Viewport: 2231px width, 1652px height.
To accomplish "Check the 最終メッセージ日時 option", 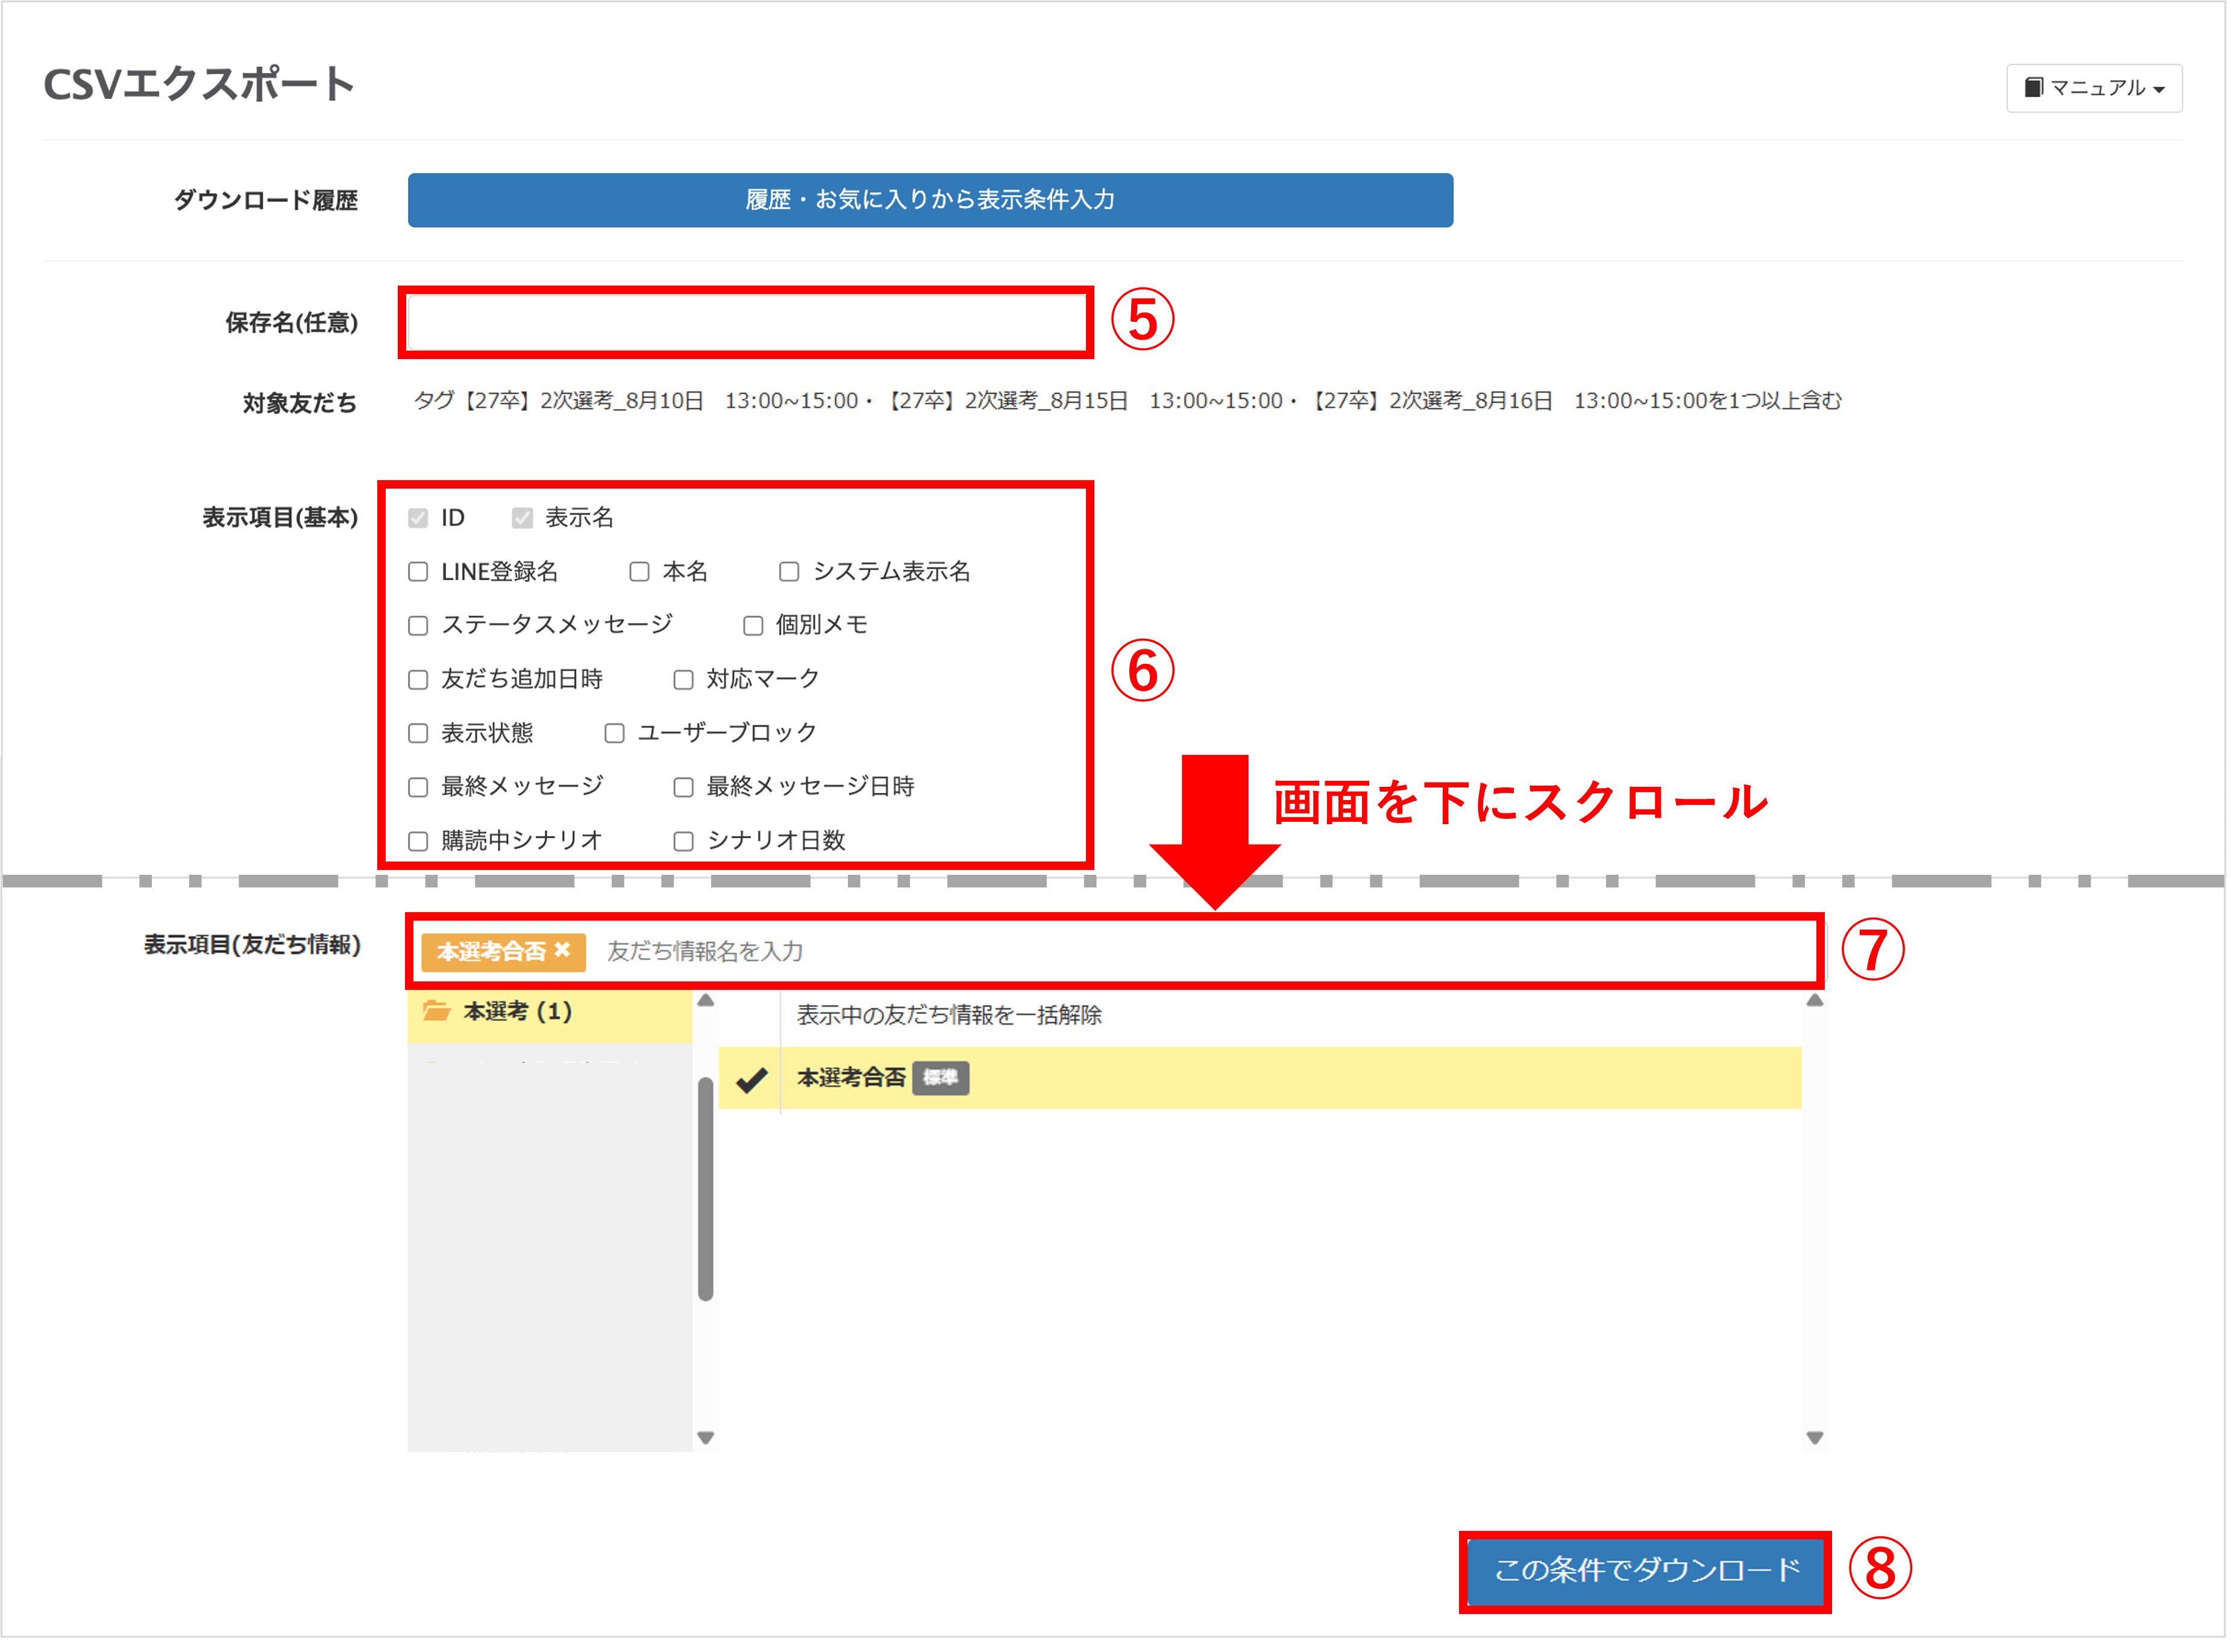I will (683, 787).
